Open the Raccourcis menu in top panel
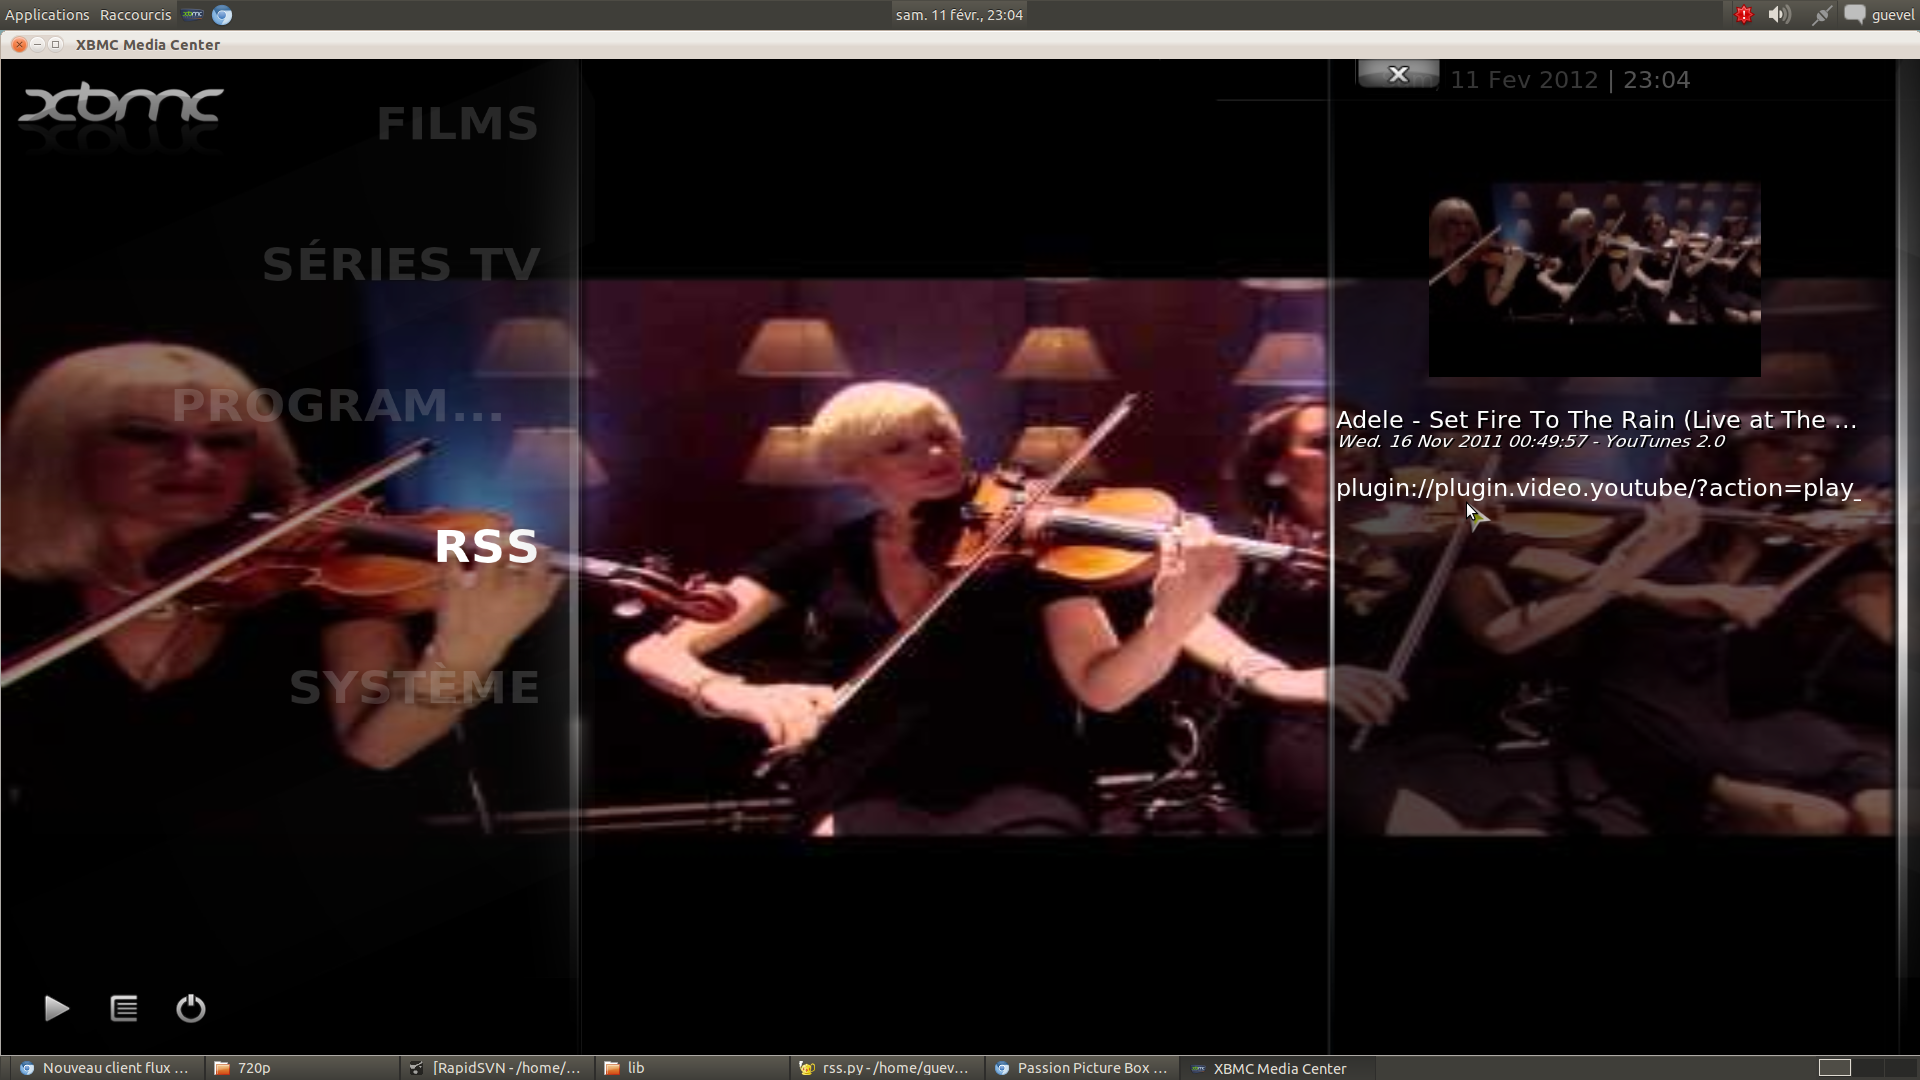Image resolution: width=1920 pixels, height=1080 pixels. click(x=136, y=15)
